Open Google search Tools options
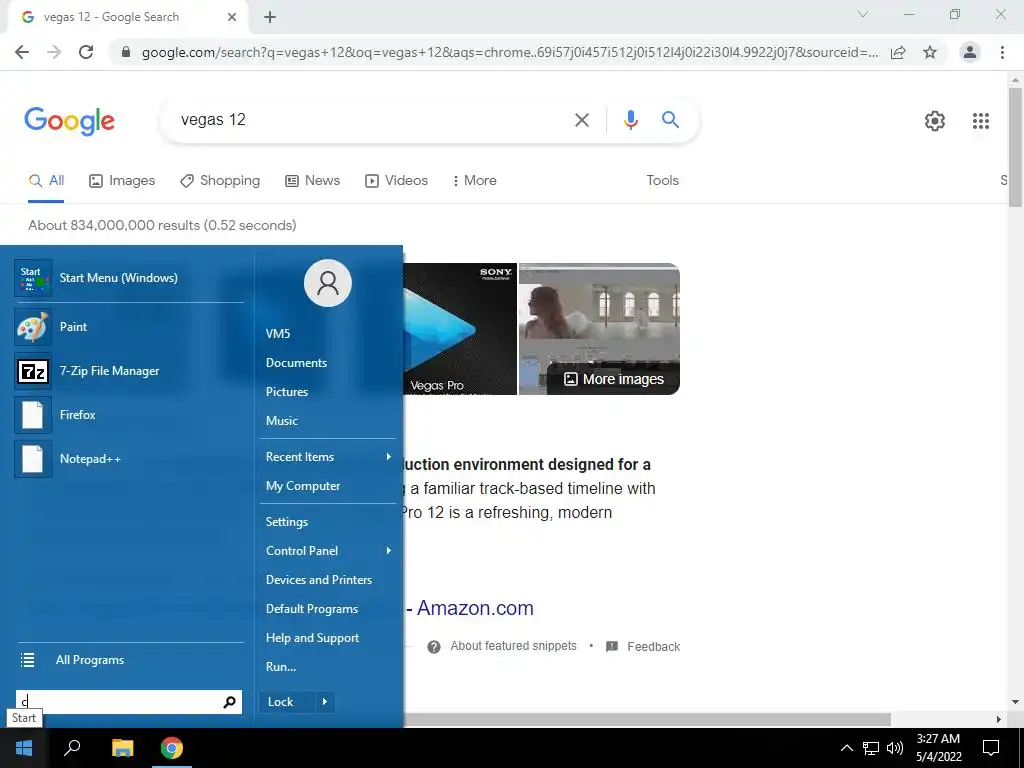 (662, 181)
